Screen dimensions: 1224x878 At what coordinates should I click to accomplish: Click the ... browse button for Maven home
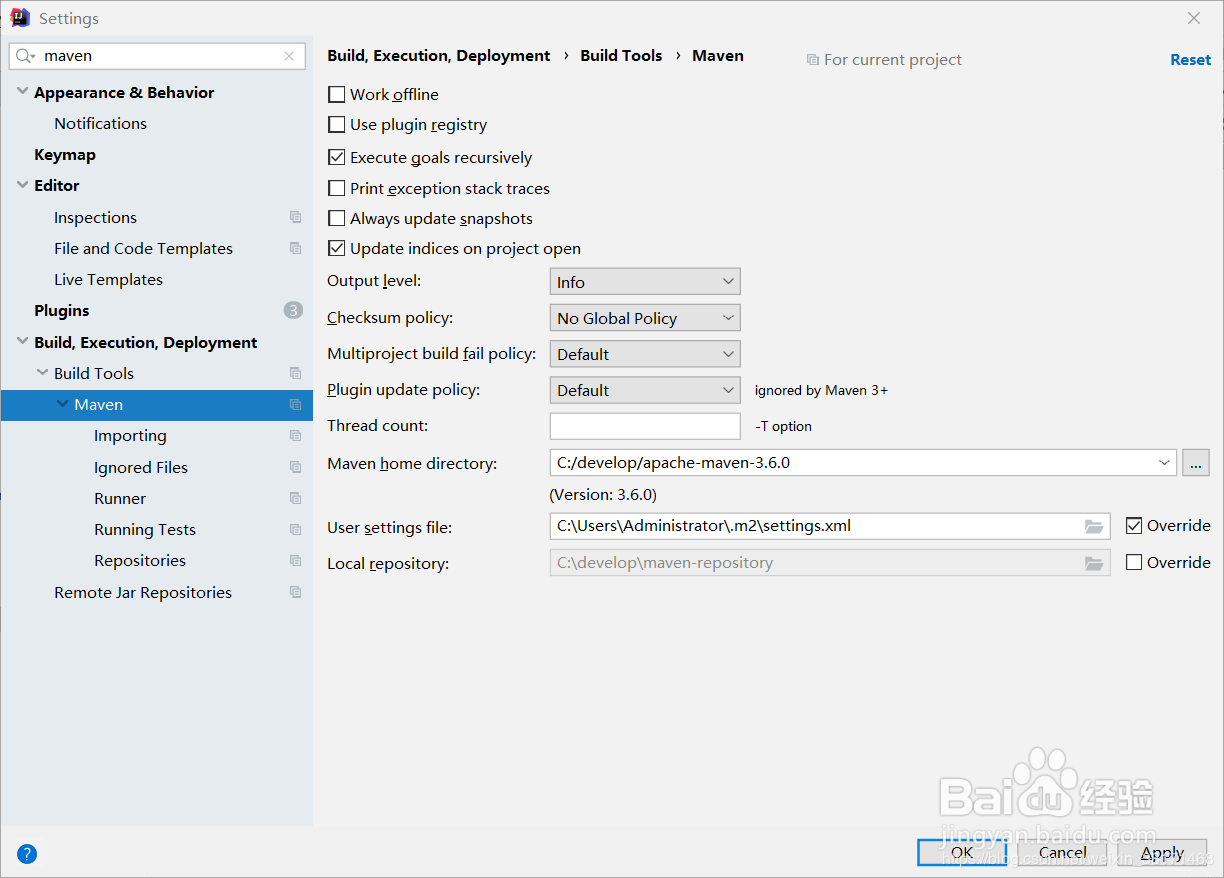(1196, 462)
